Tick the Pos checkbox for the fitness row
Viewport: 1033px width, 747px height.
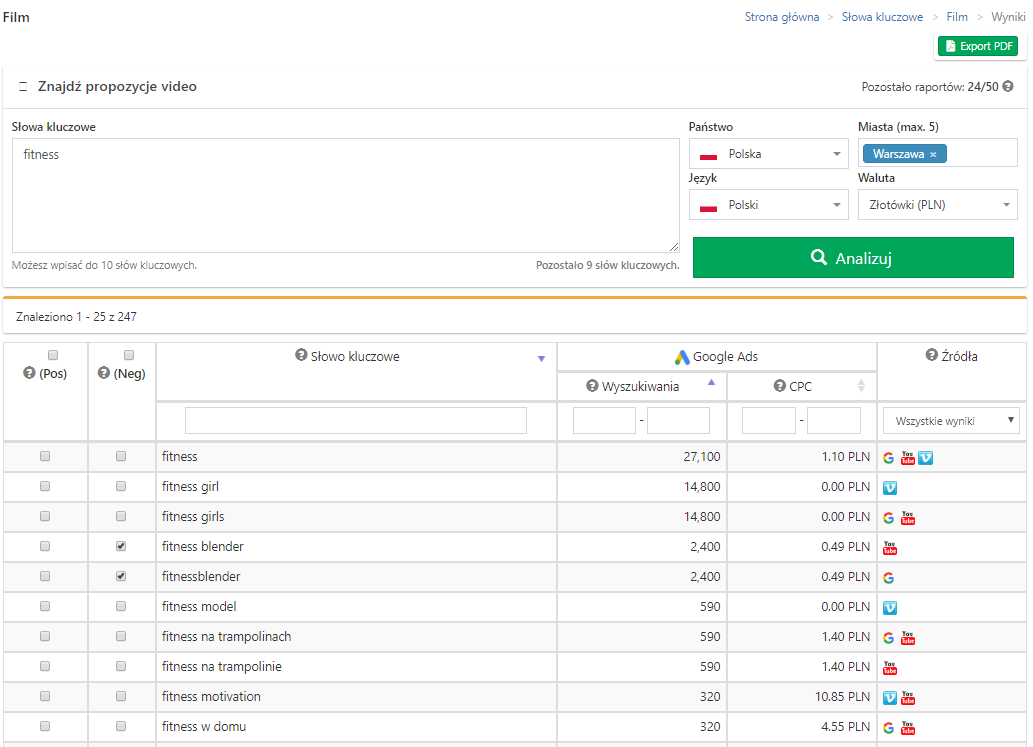click(x=45, y=457)
